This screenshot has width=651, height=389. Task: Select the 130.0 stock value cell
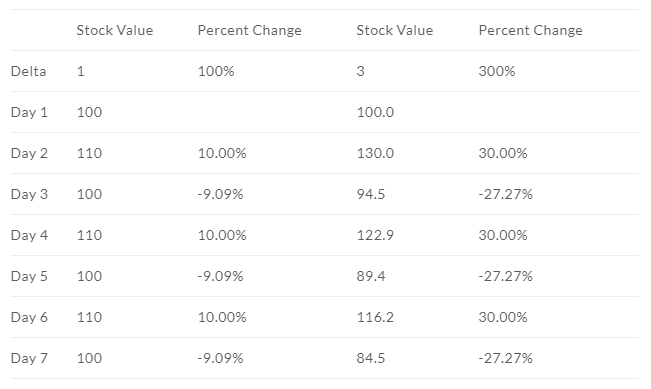[375, 153]
